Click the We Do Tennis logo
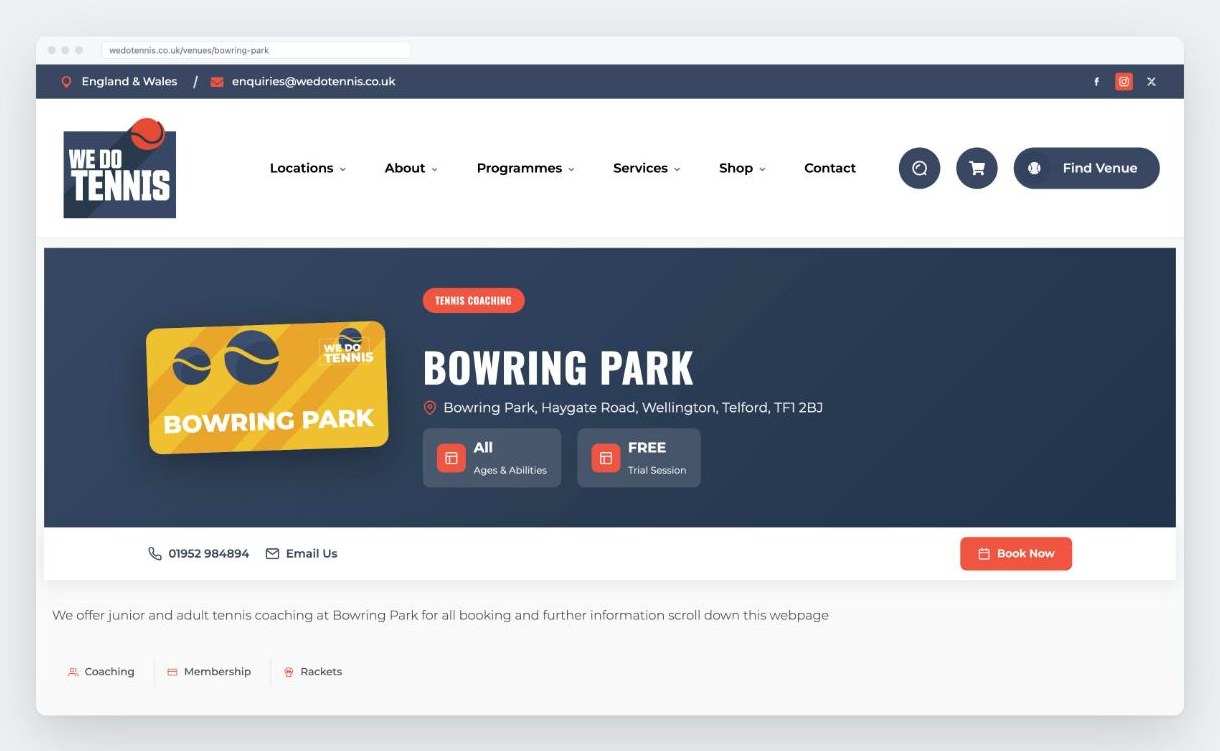The width and height of the screenshot is (1220, 751). [120, 168]
